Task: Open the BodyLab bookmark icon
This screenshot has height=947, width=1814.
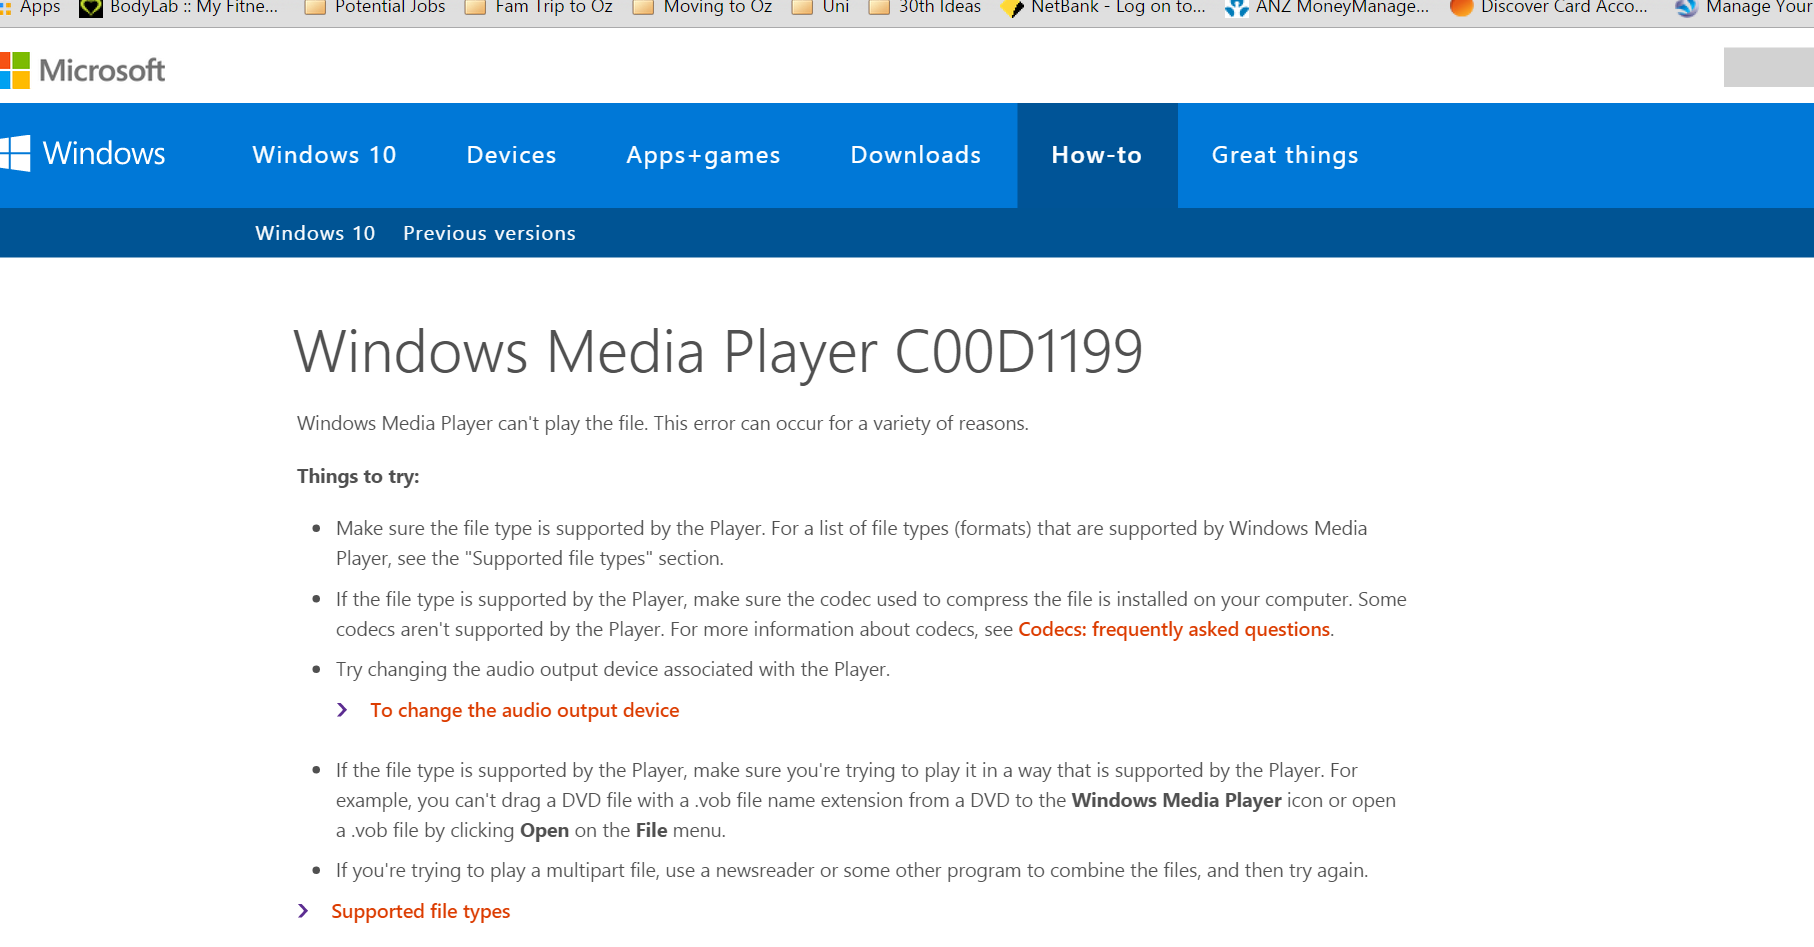Action: (x=91, y=8)
